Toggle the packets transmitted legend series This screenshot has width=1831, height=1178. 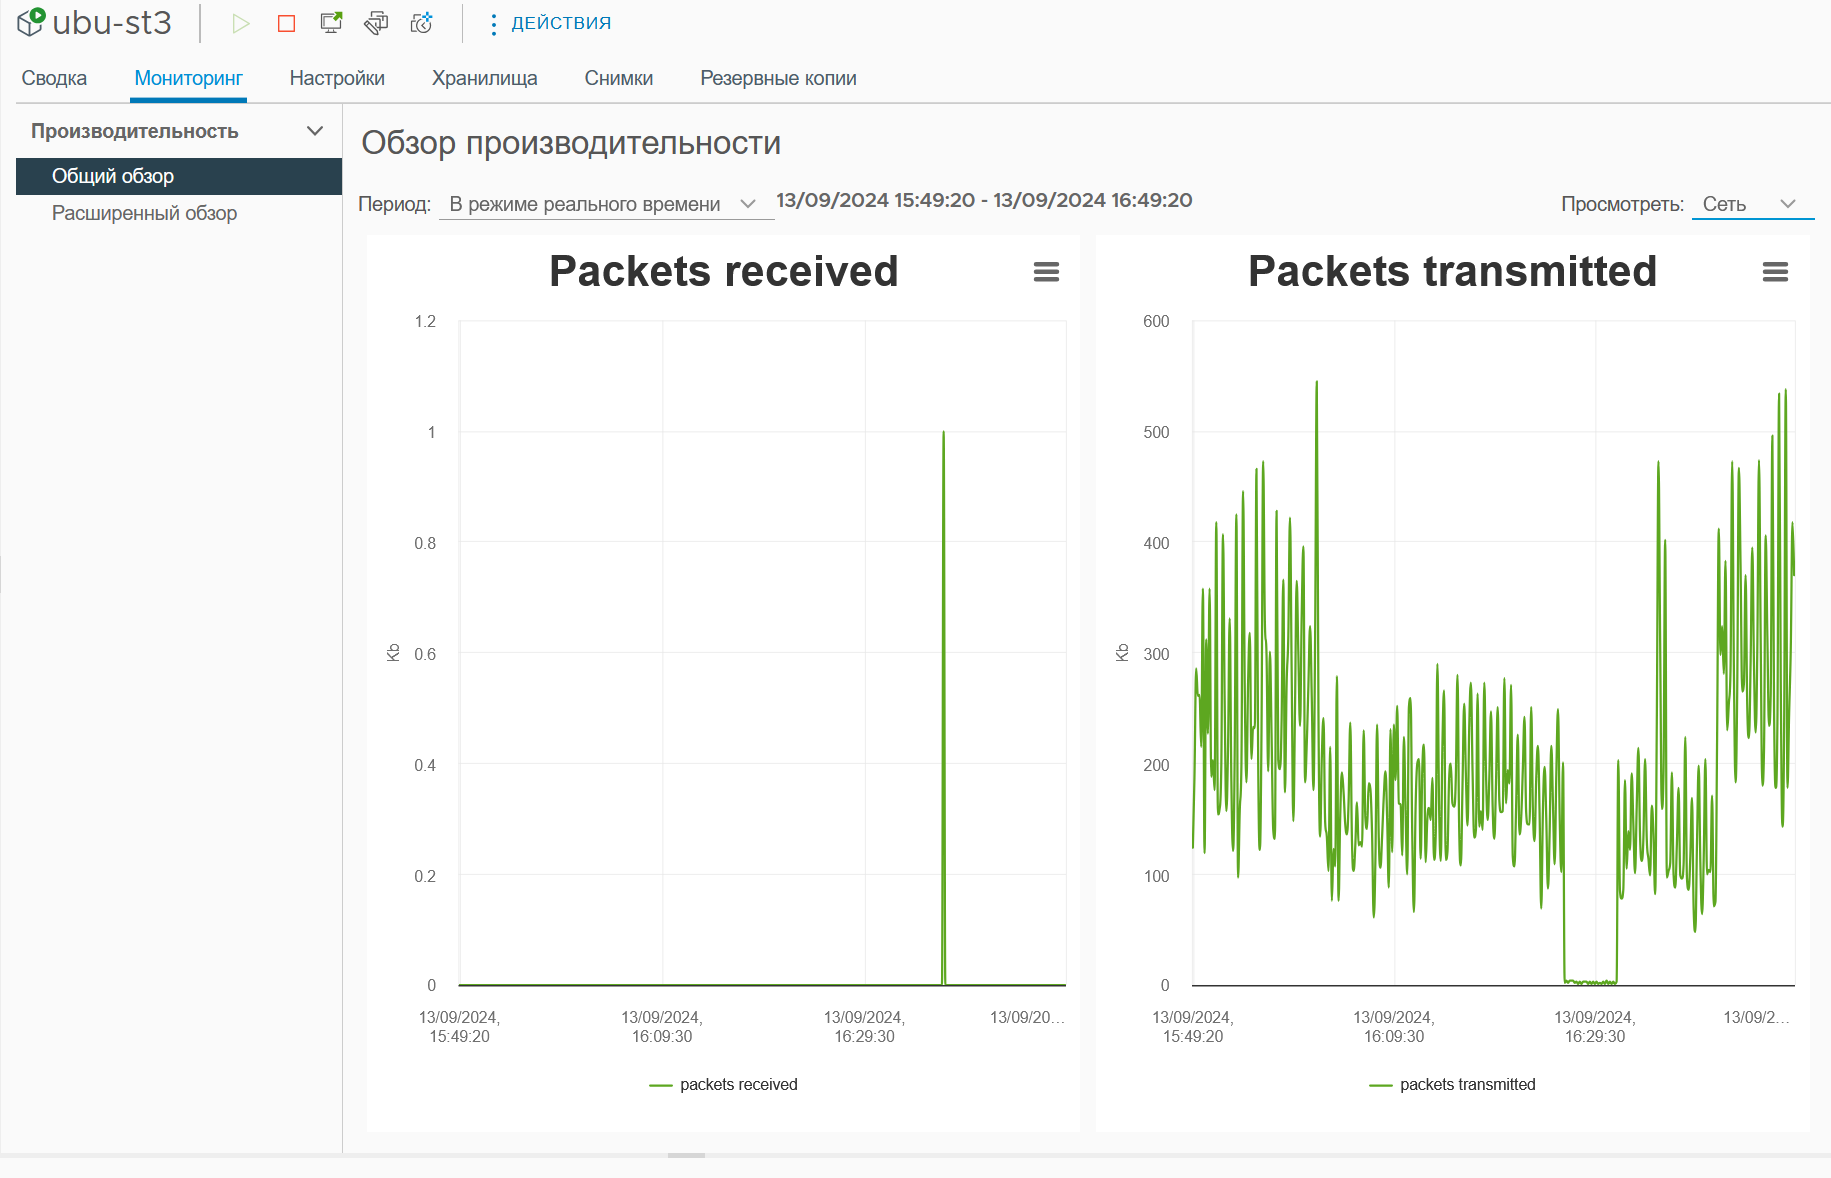tap(1452, 1085)
